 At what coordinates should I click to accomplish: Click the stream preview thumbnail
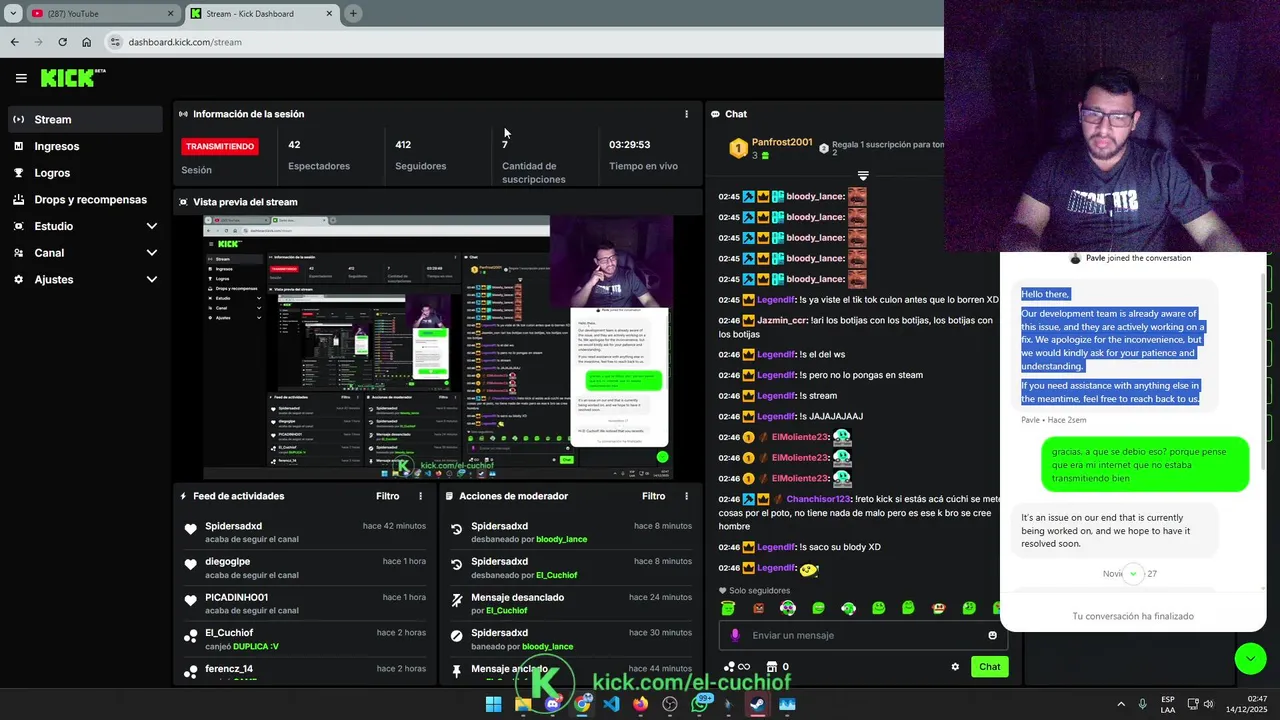coord(438,347)
